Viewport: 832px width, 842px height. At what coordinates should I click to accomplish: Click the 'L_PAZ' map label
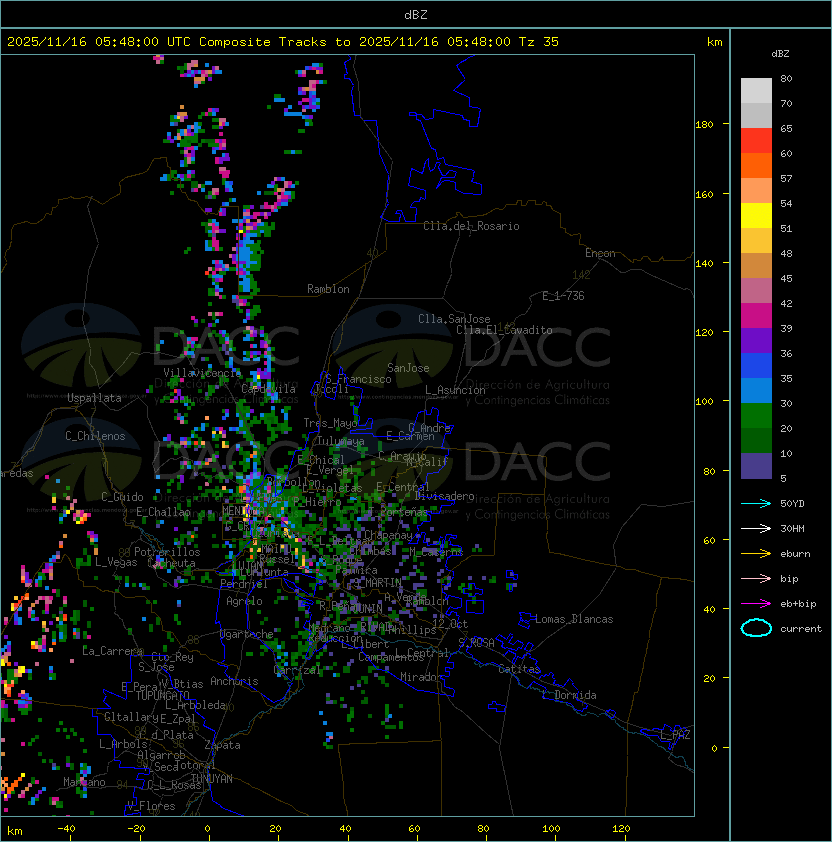click(x=675, y=735)
